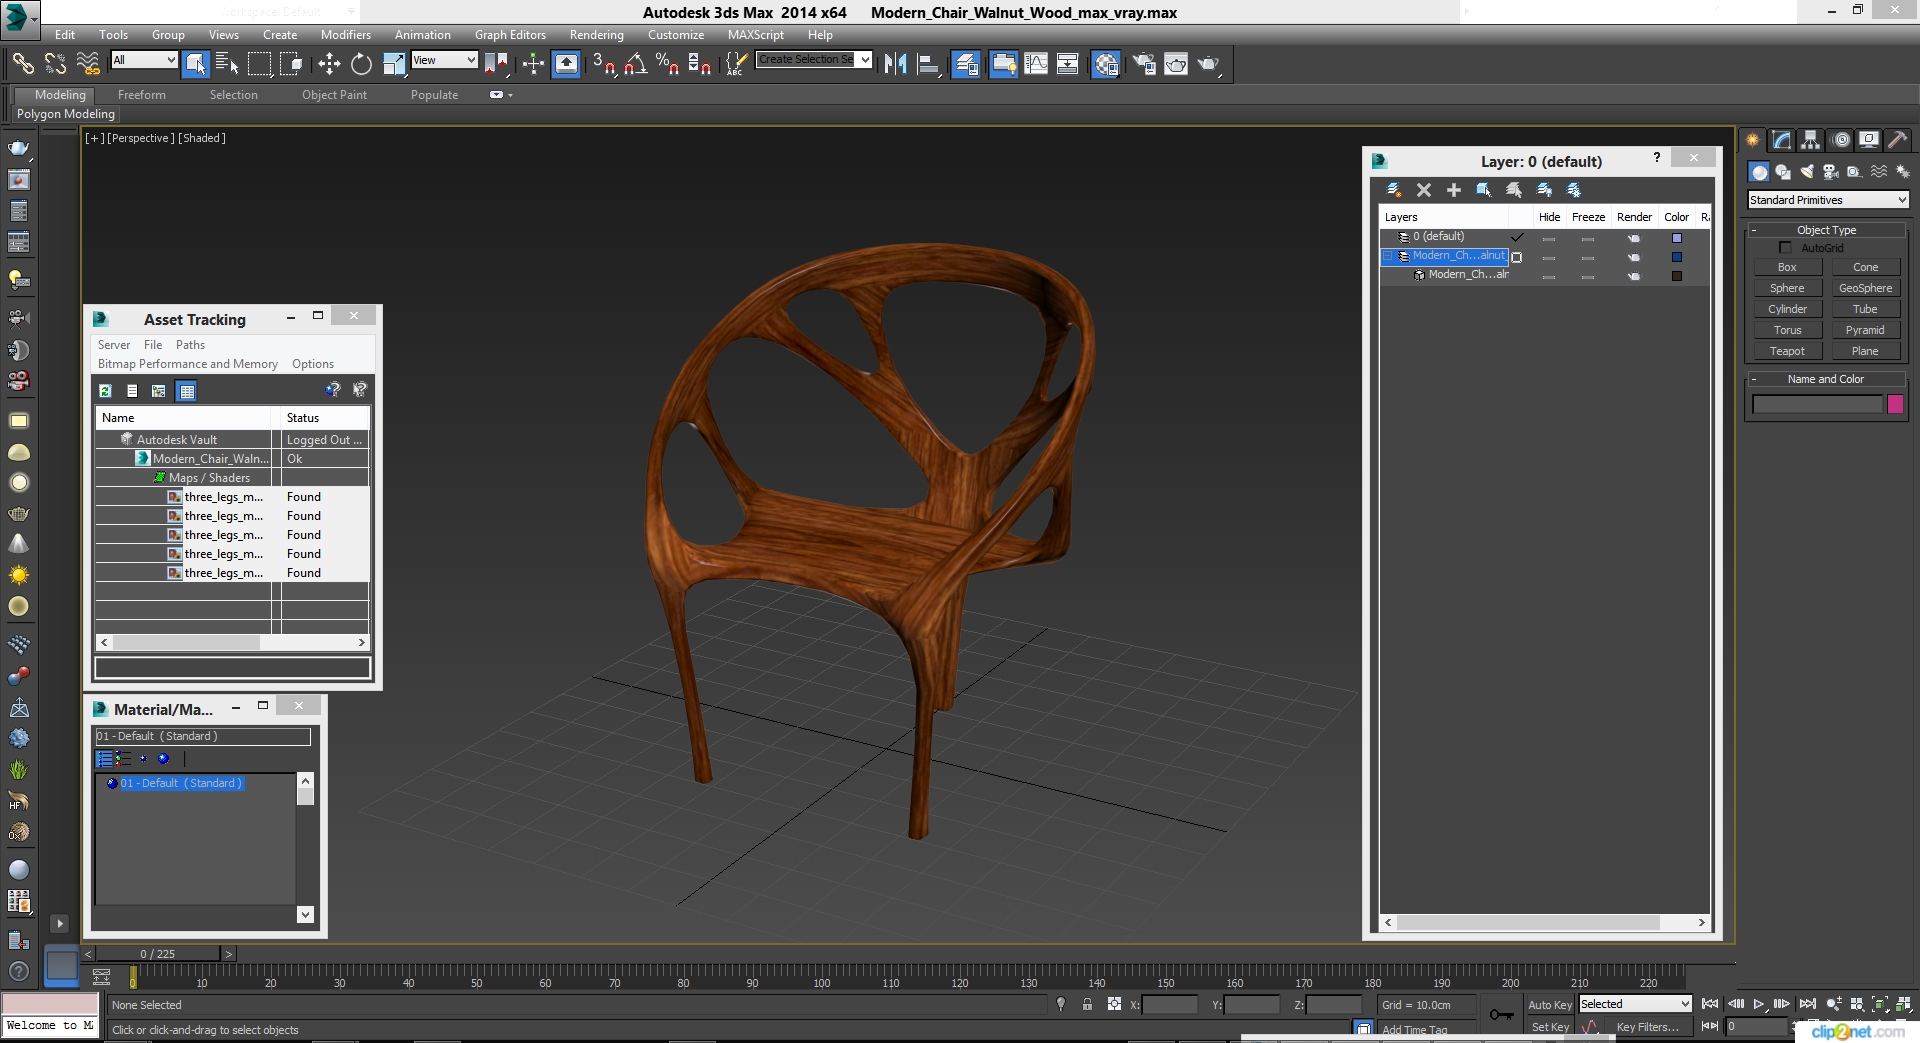The width and height of the screenshot is (1920, 1043).
Task: Select the Move tool in main toolbar
Action: click(329, 64)
